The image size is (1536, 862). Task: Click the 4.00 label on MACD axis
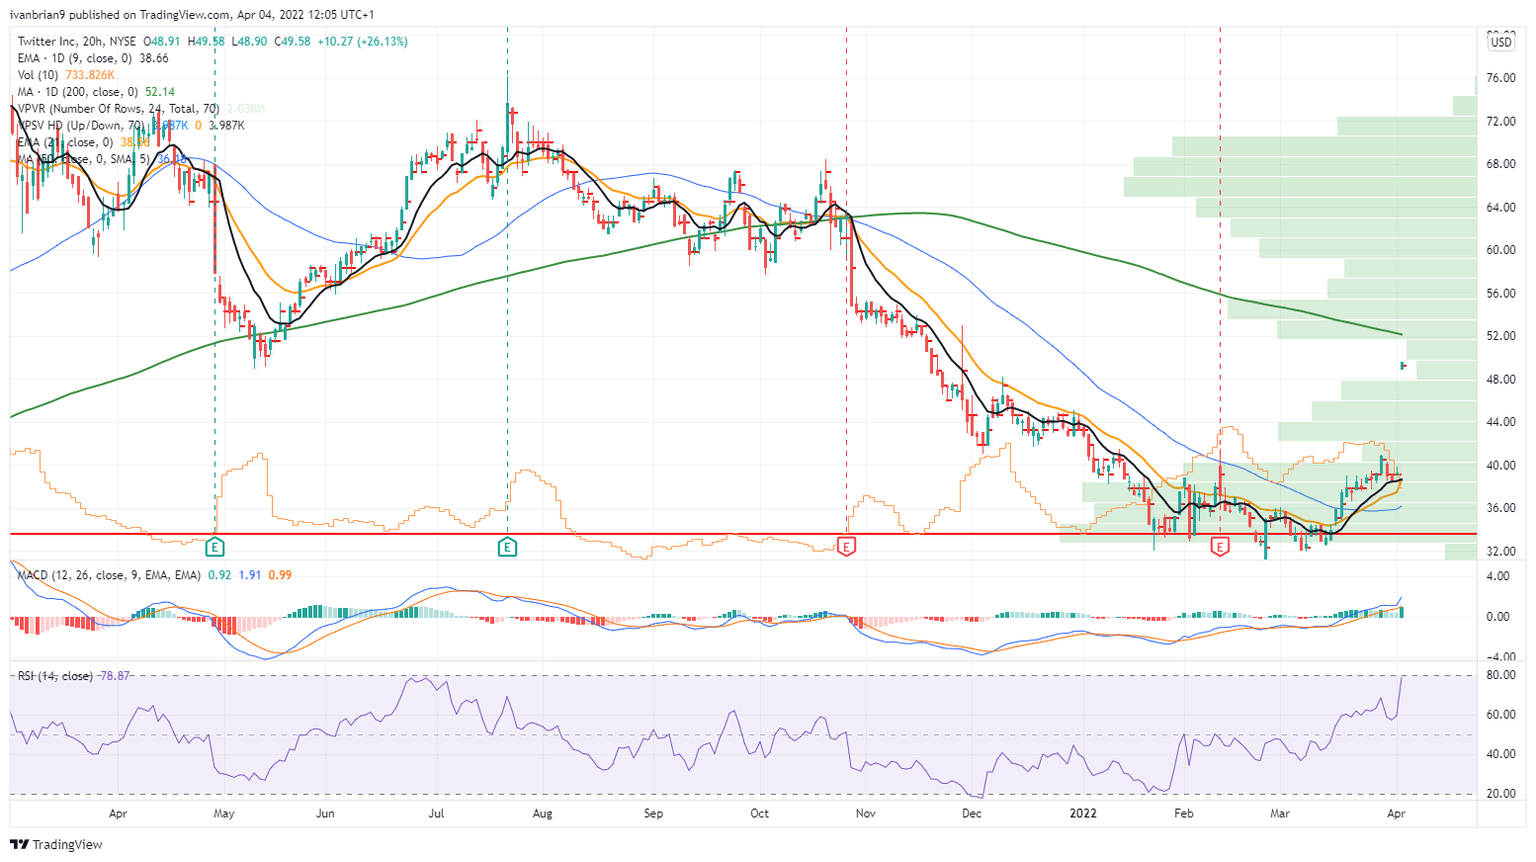1498,576
